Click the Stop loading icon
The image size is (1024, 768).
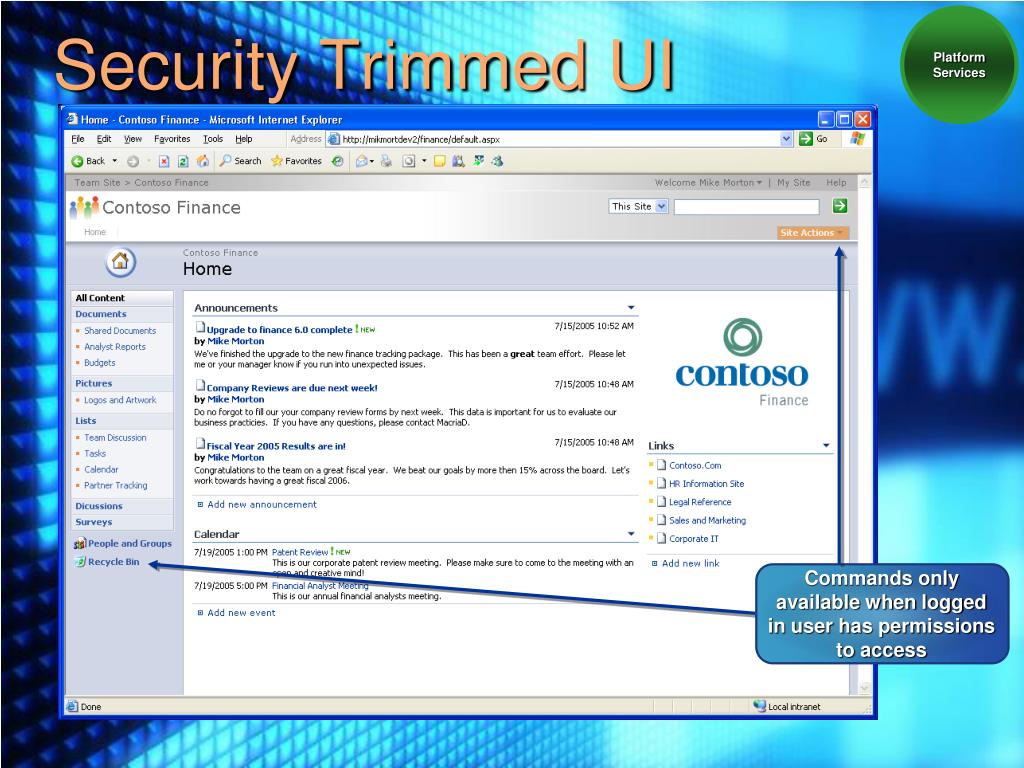tap(164, 161)
